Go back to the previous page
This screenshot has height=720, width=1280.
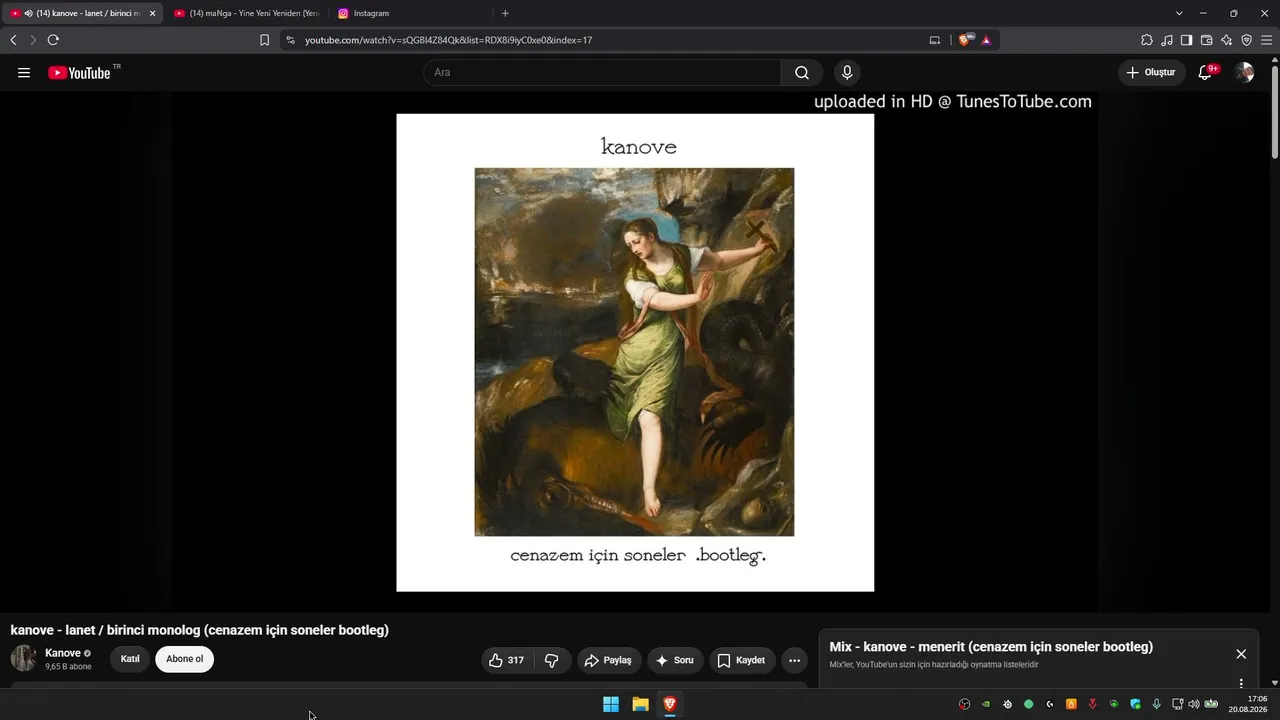pos(13,40)
